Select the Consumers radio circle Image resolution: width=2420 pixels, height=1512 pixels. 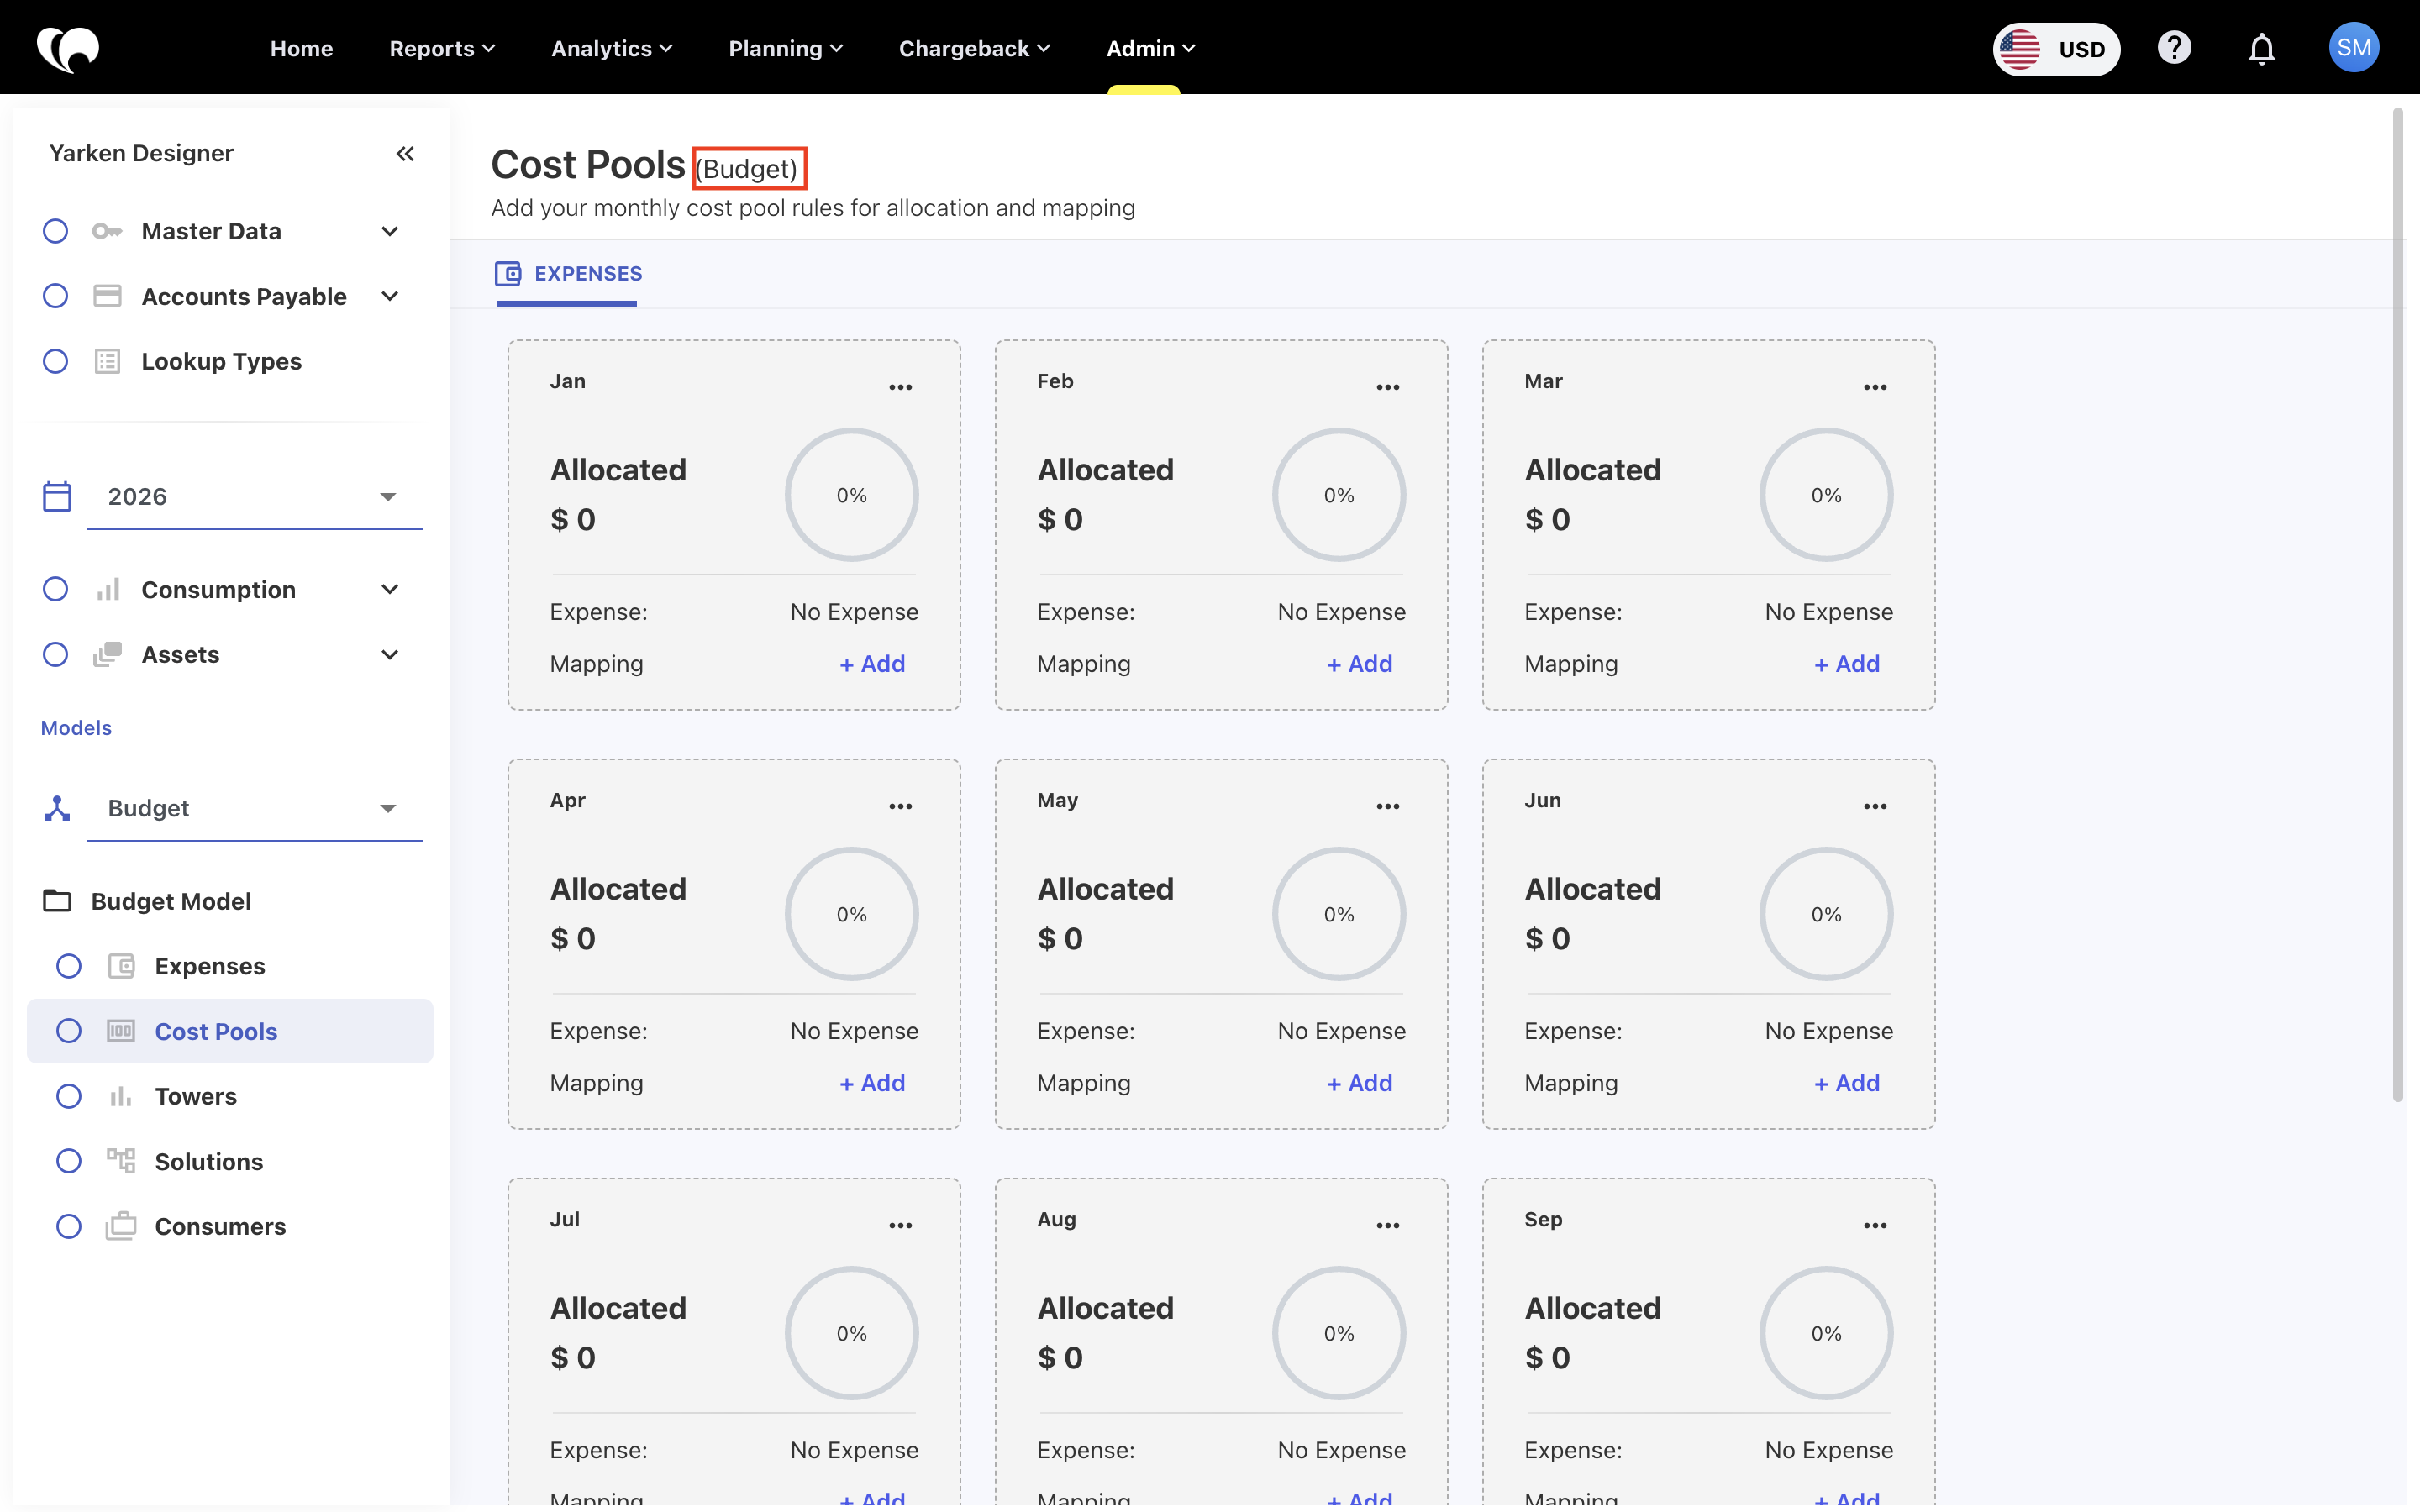point(68,1226)
